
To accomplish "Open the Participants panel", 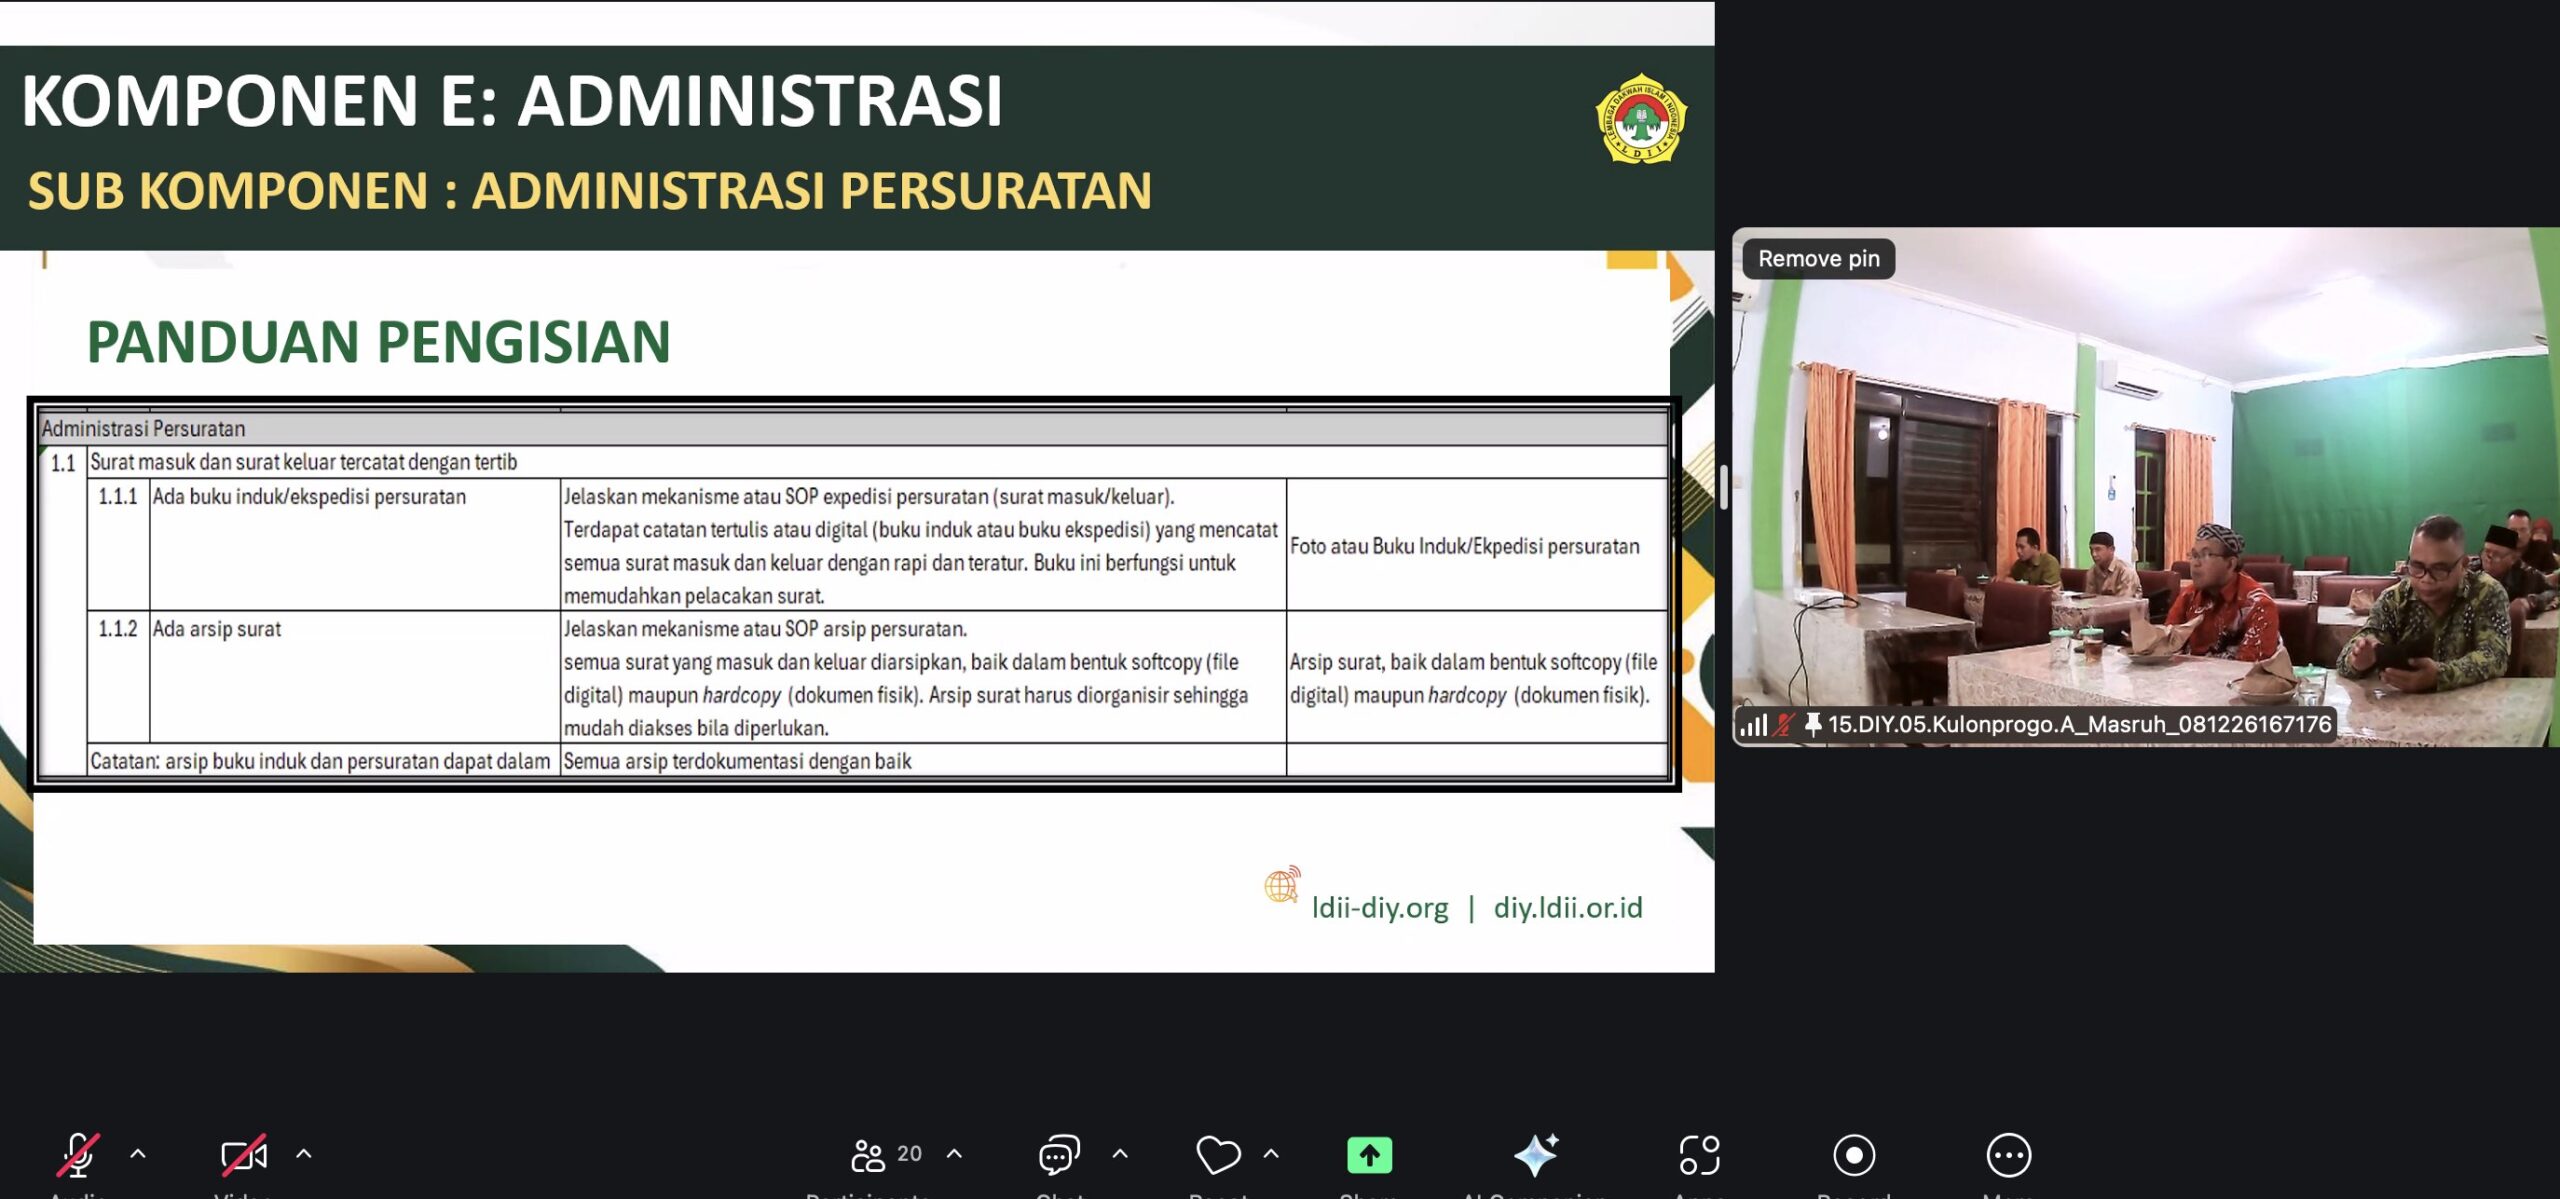I will pos(868,1155).
